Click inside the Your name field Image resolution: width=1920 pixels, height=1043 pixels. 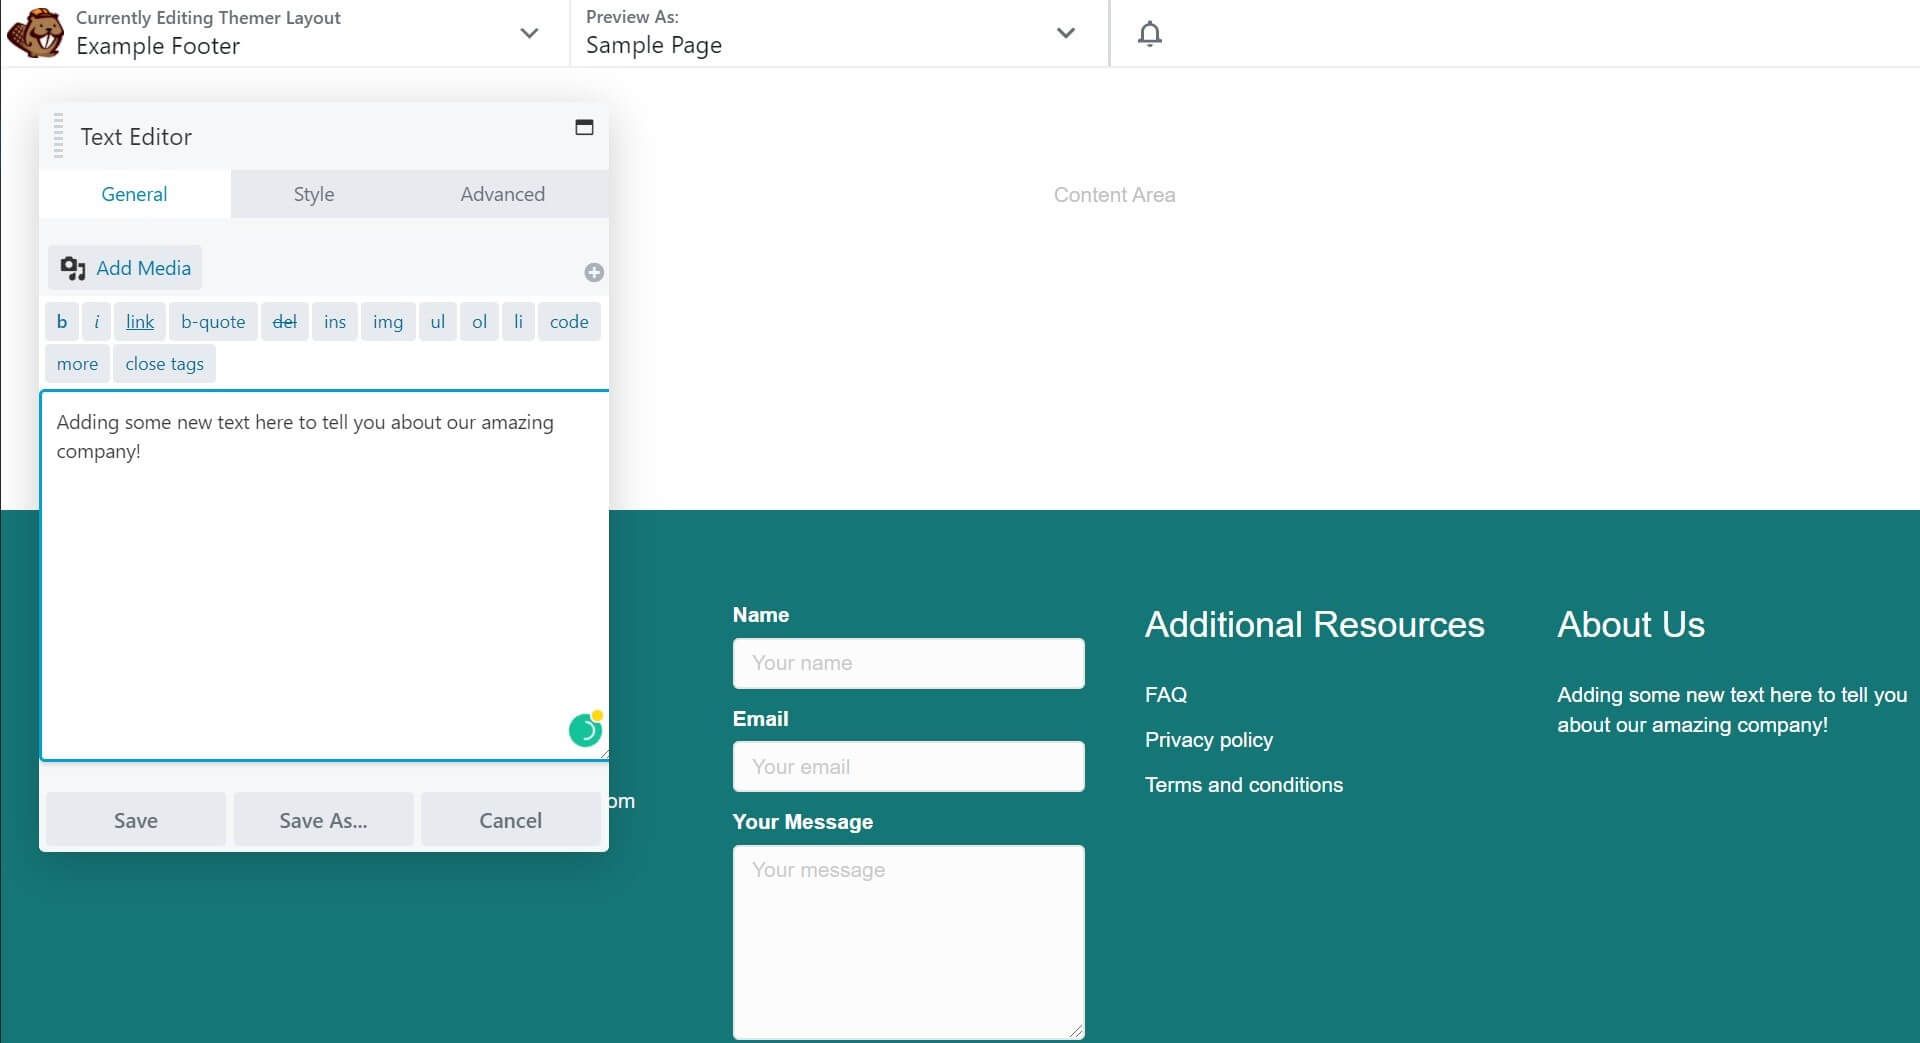tap(907, 663)
